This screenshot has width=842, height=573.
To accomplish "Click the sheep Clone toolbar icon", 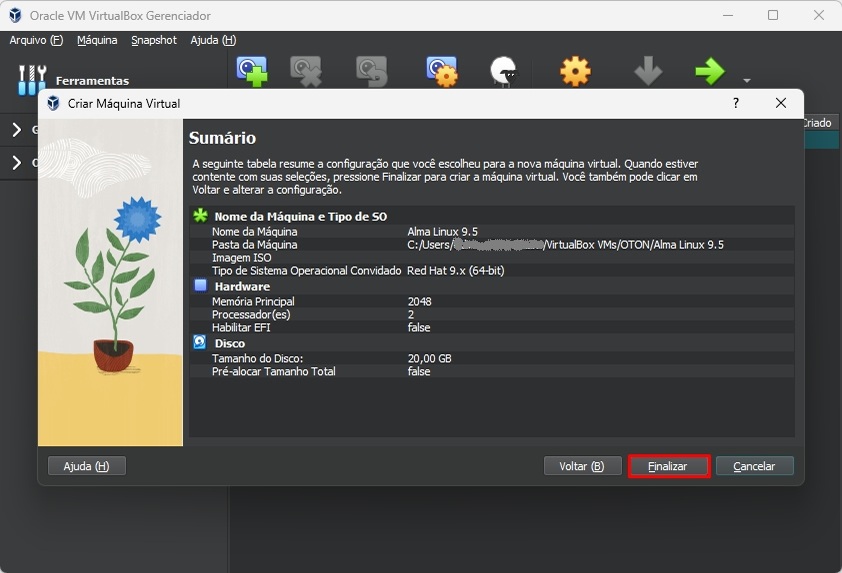I will (504, 71).
